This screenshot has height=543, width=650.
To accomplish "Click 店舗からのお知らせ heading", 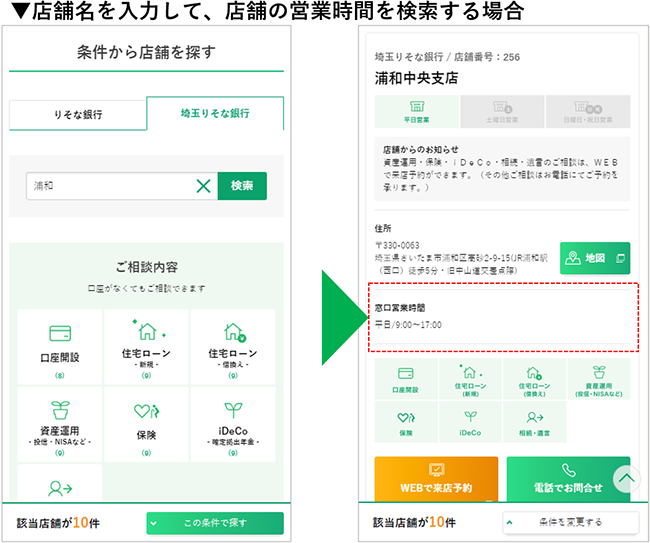I will point(420,150).
